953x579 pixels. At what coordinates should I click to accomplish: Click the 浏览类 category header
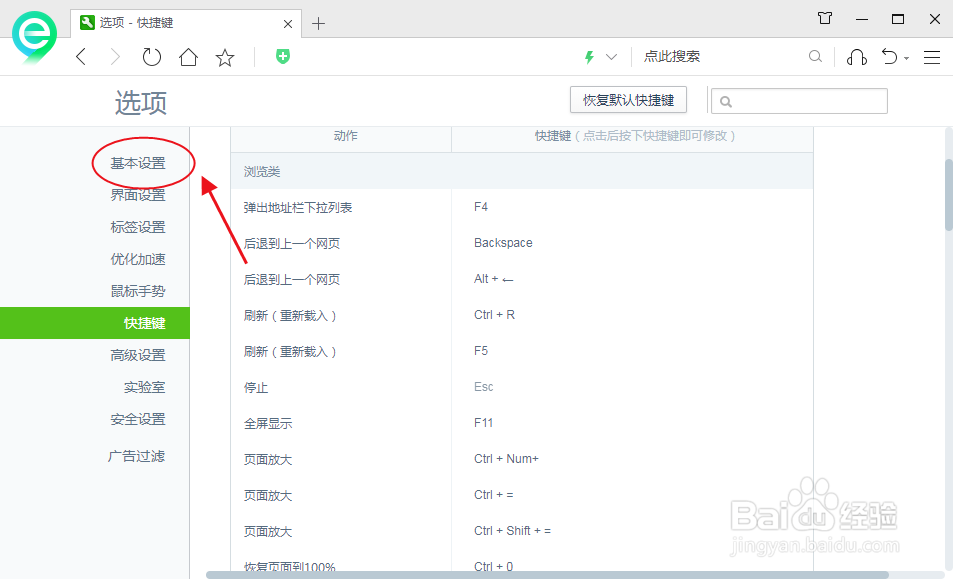(x=521, y=171)
